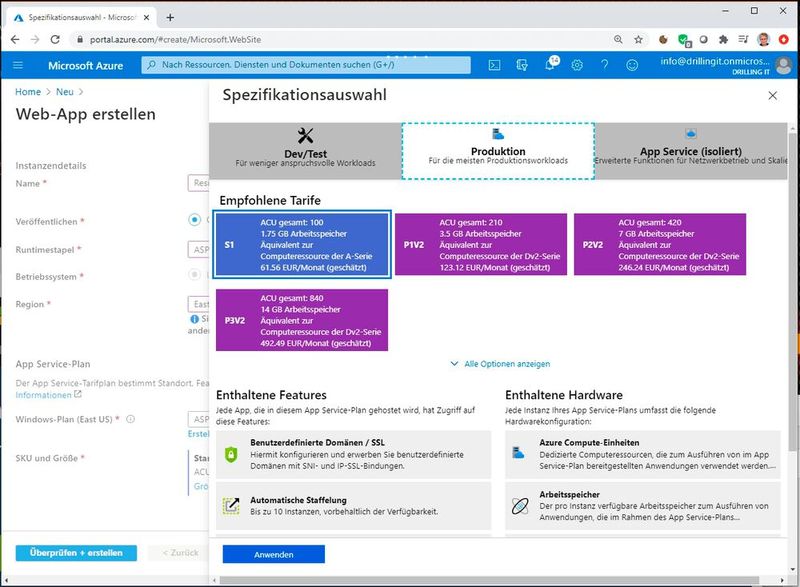Open the Windows-Plan dropdown
The image size is (800, 587).
[198, 419]
